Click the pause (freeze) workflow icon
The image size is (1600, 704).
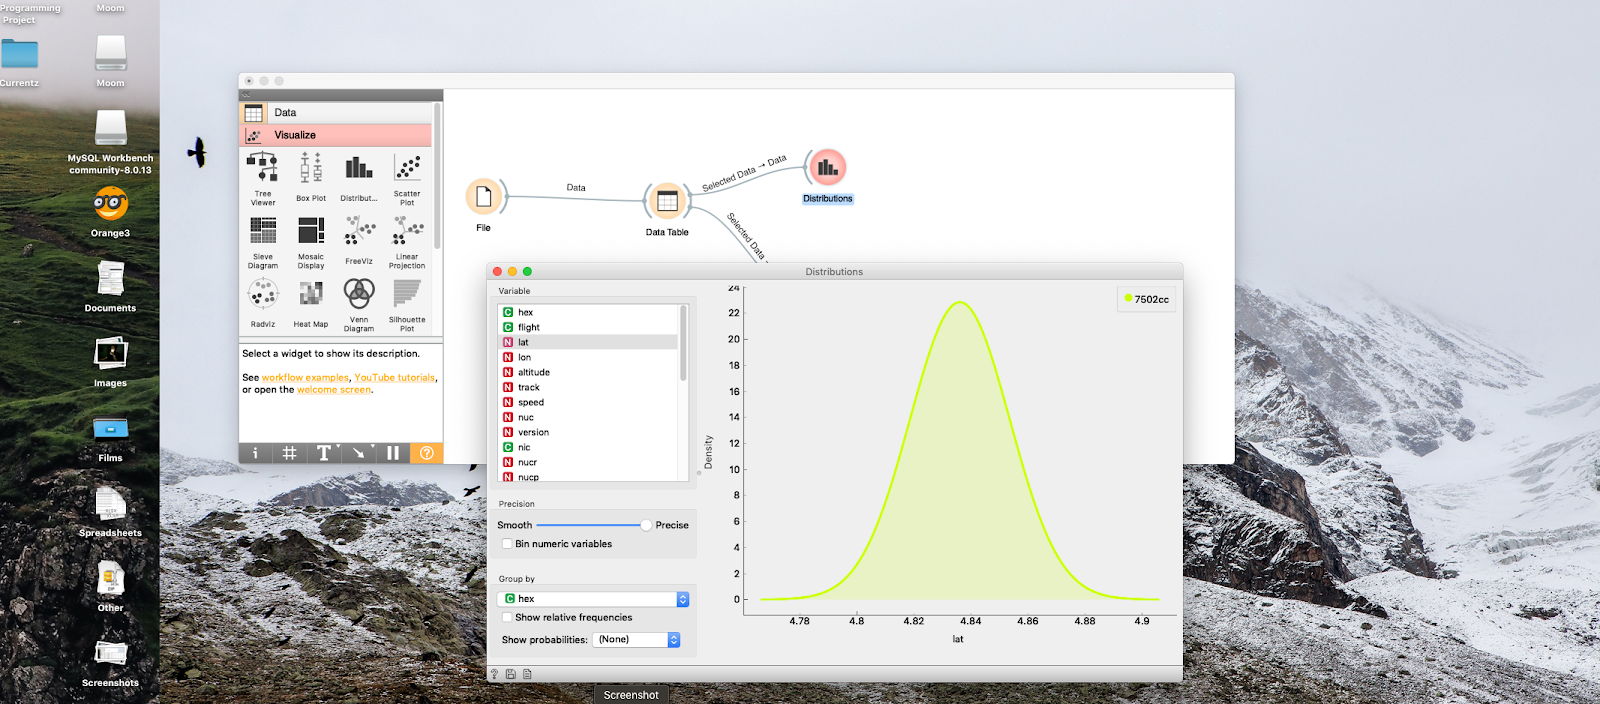(393, 453)
